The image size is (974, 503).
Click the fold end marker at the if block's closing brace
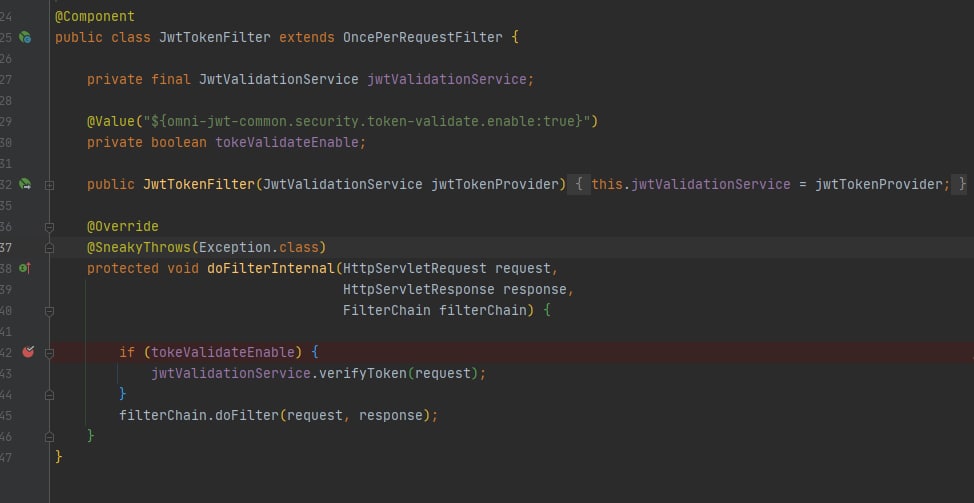(49, 394)
